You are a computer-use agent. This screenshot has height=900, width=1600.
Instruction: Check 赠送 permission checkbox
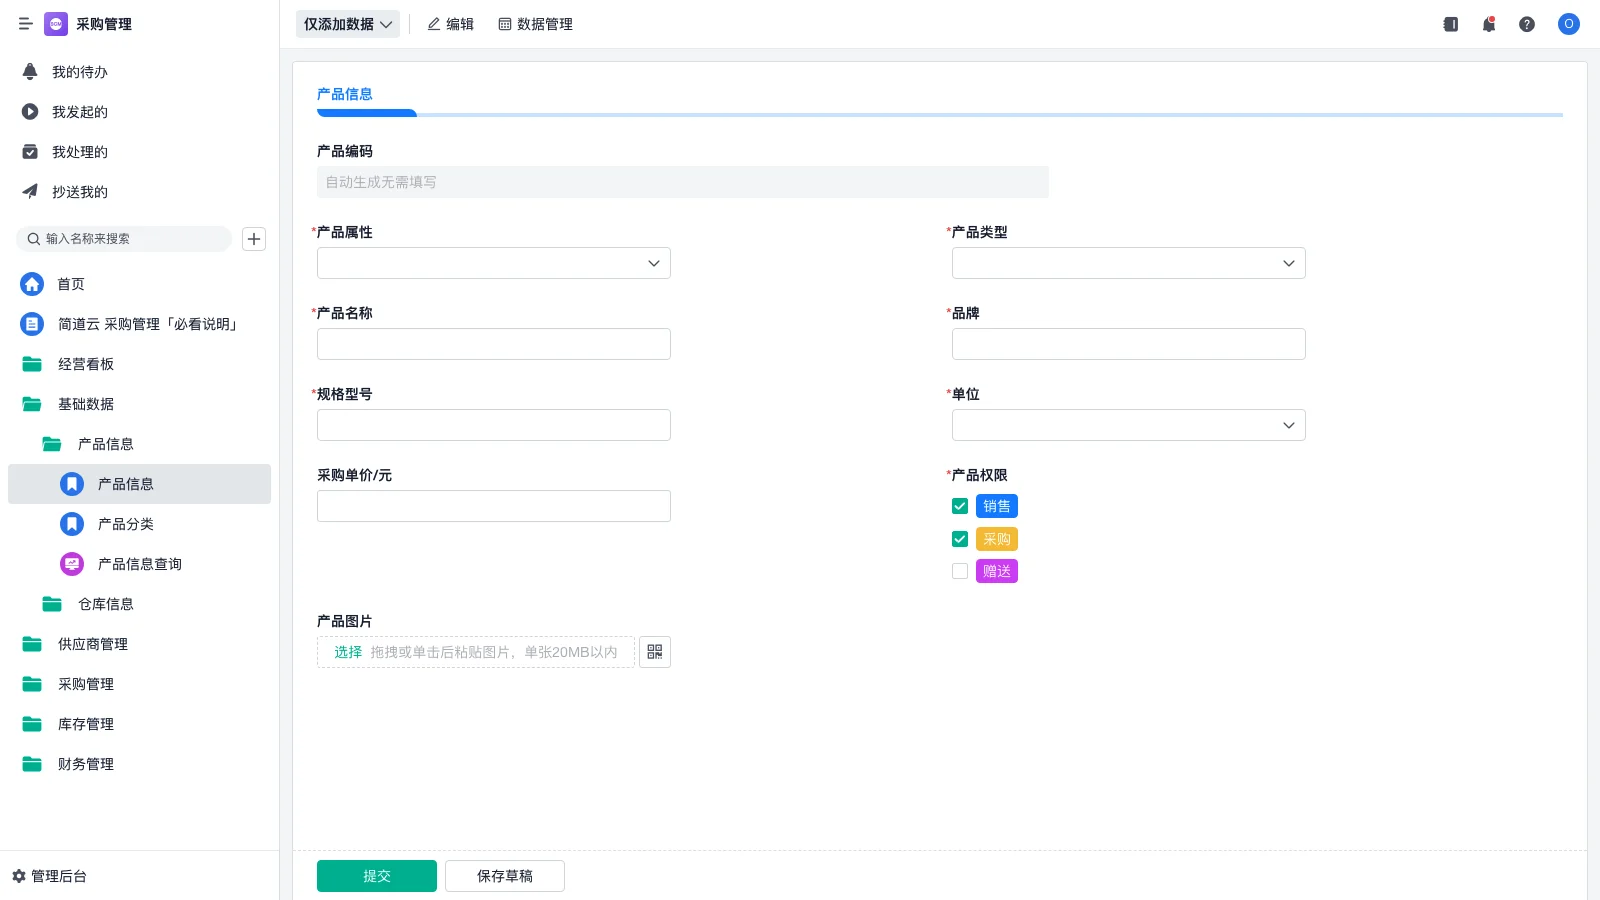coord(960,571)
